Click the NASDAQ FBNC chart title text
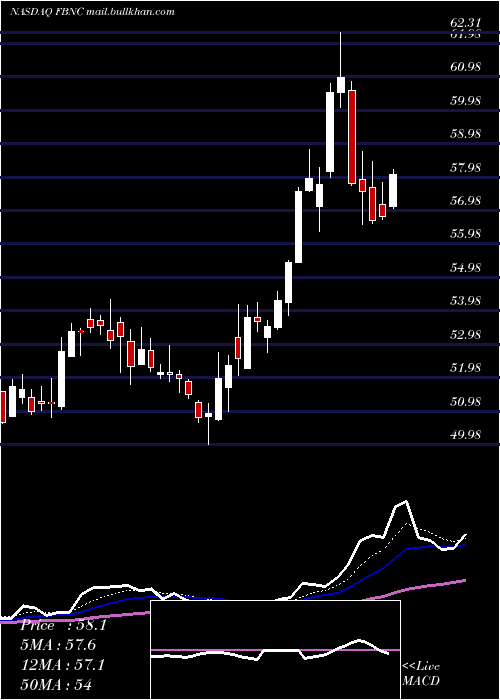The width and height of the screenshot is (500, 700). click(x=92, y=12)
